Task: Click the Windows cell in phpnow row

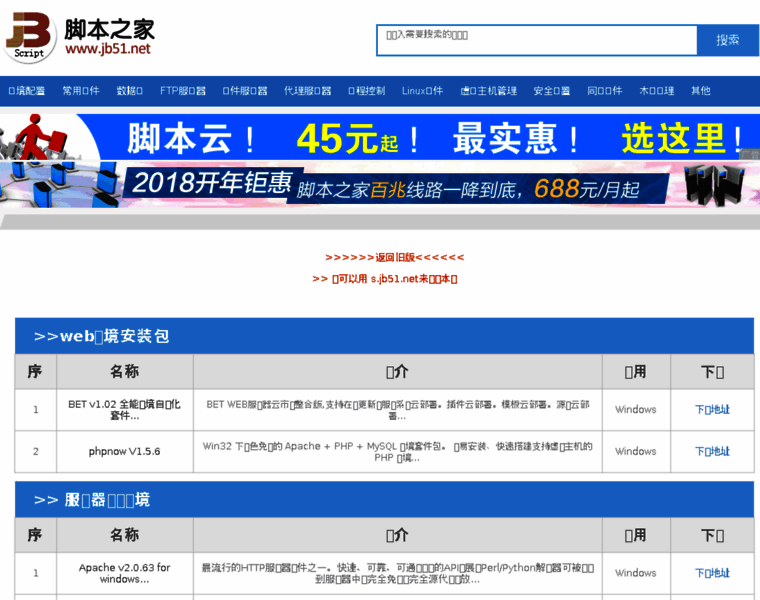Action: click(x=636, y=451)
